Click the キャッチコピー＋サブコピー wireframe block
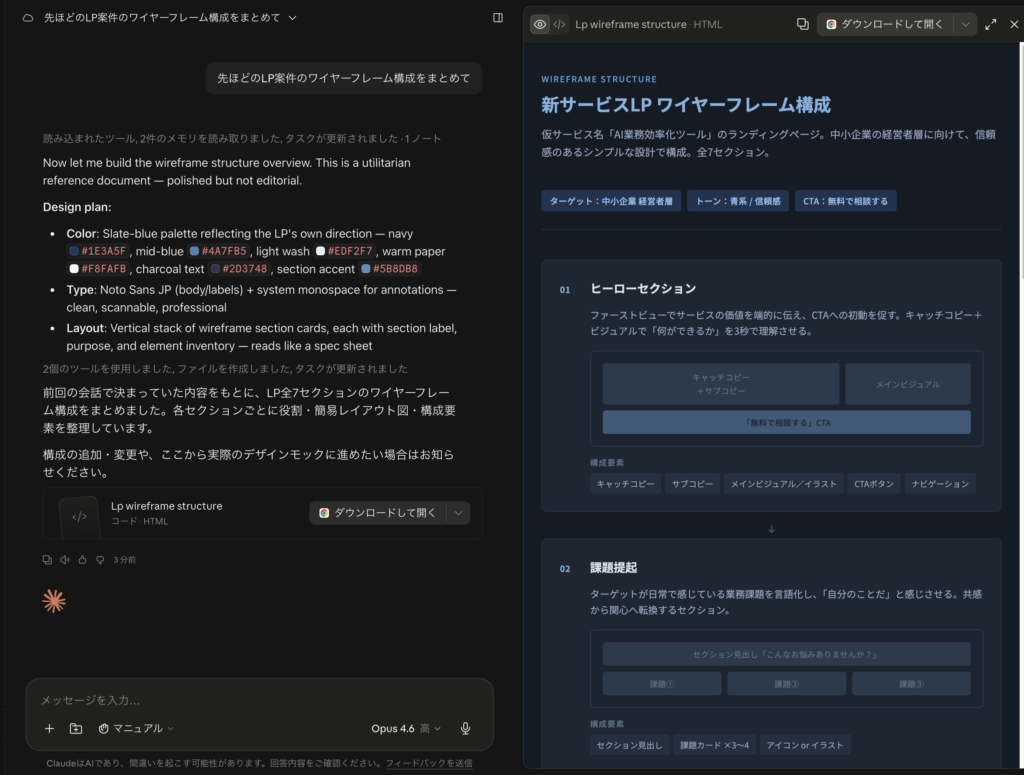1024x775 pixels. click(721, 384)
